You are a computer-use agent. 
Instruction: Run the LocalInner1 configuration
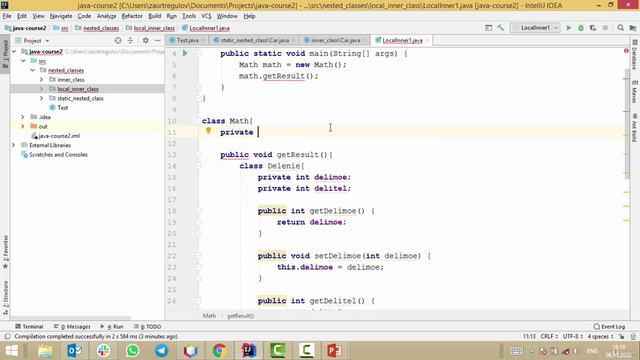pyautogui.click(x=569, y=28)
